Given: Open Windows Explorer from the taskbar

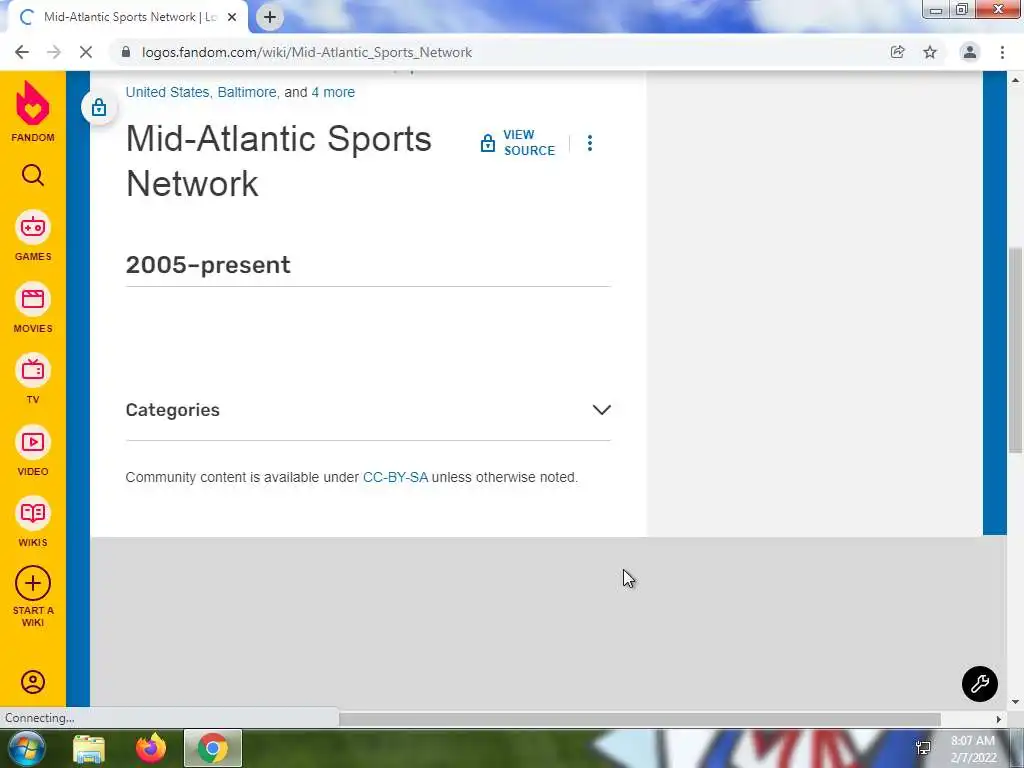Looking at the screenshot, I should click(89, 748).
